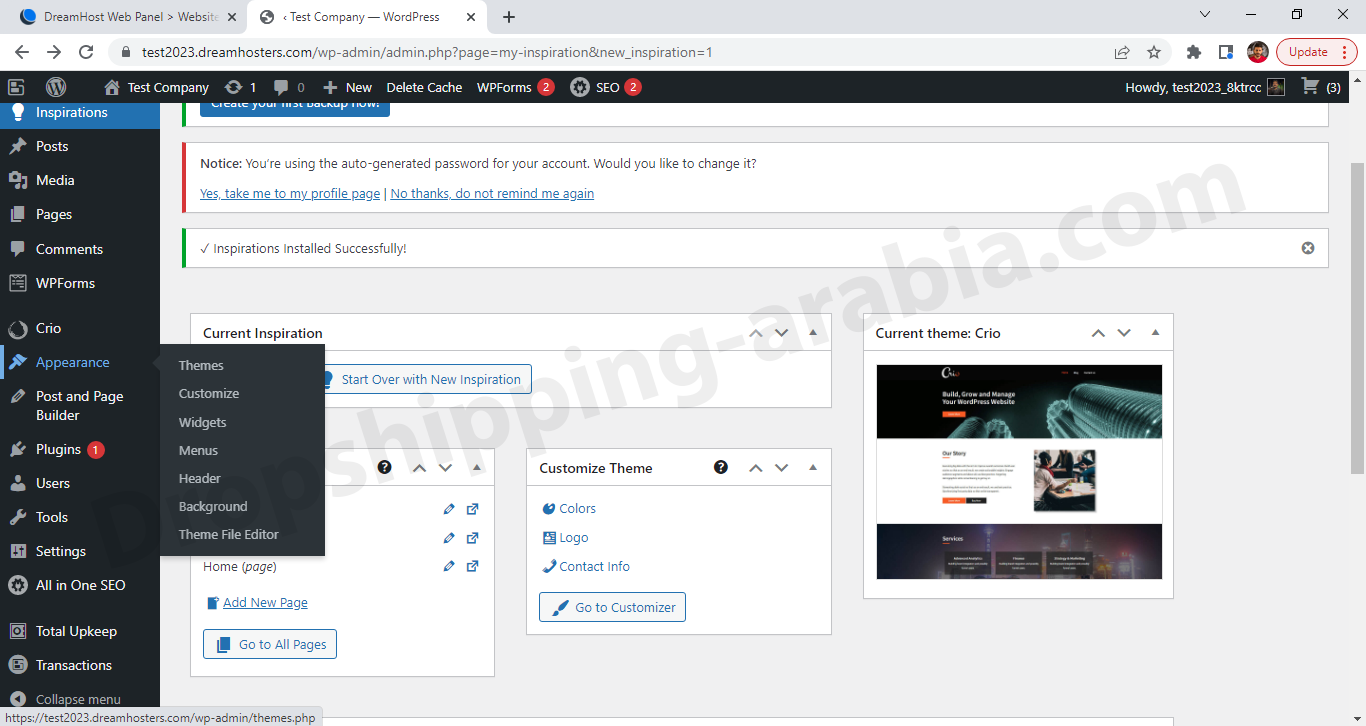Image resolution: width=1366 pixels, height=726 pixels.
Task: Click the WordPress logo in admin bar
Action: point(56,87)
